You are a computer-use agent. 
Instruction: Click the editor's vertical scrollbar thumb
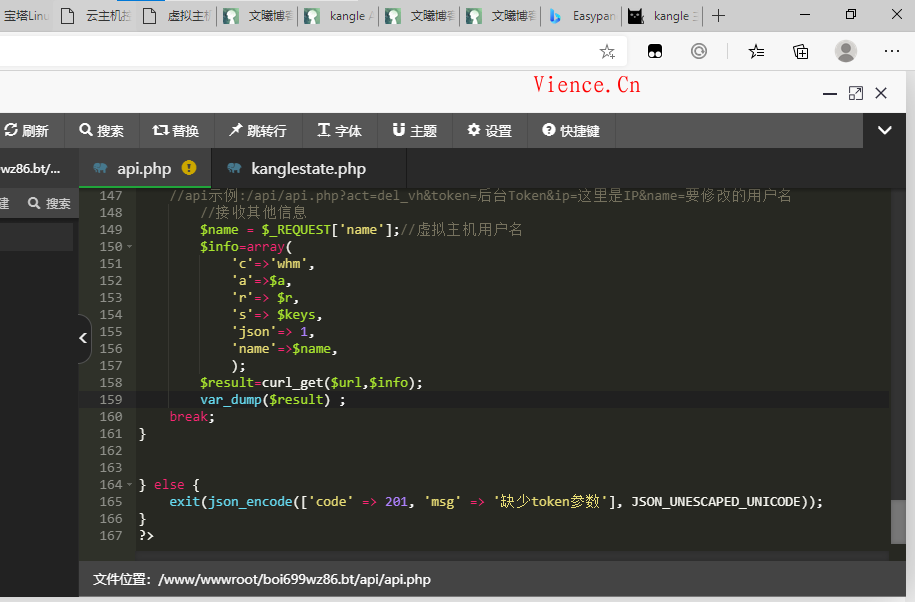coord(897,521)
